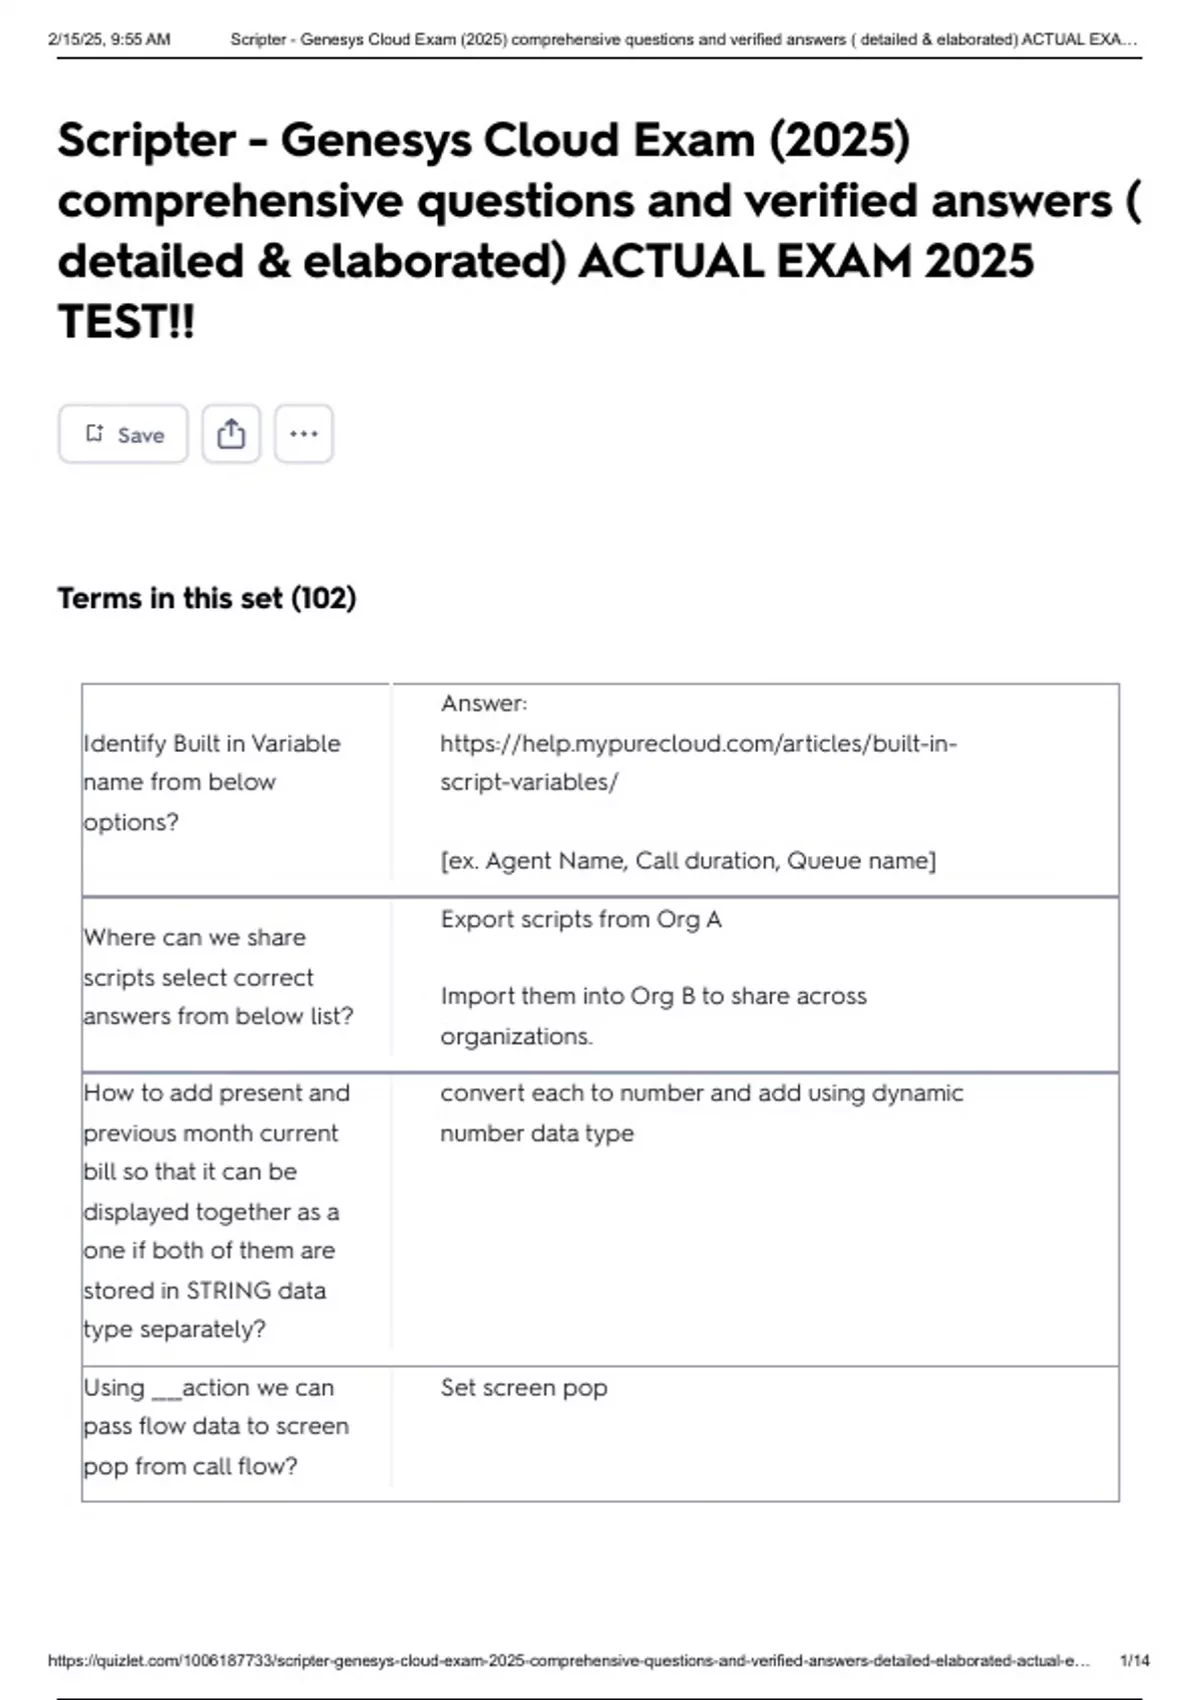Click the "Answer:" label in the first row
Image resolution: width=1200 pixels, height=1700 pixels.
tap(484, 704)
